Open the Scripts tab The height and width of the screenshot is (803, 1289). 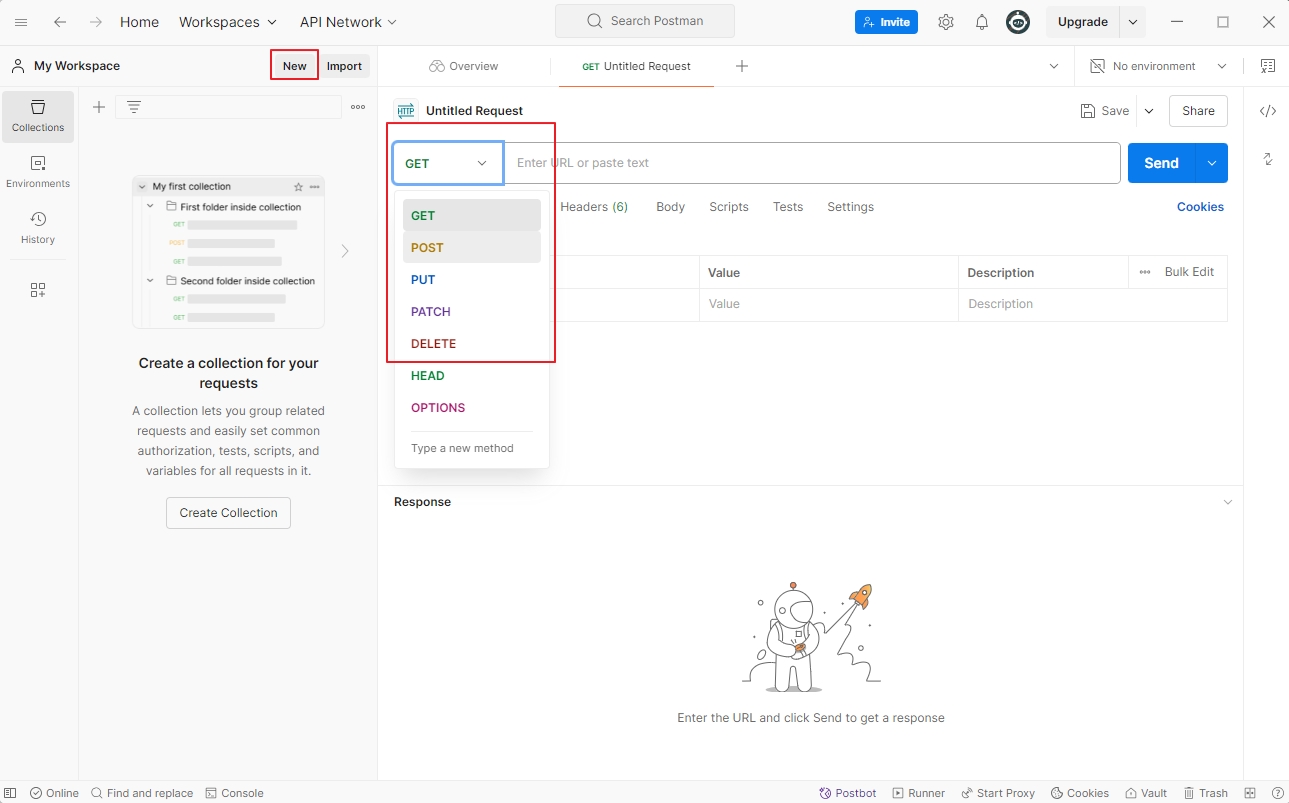pyautogui.click(x=729, y=207)
